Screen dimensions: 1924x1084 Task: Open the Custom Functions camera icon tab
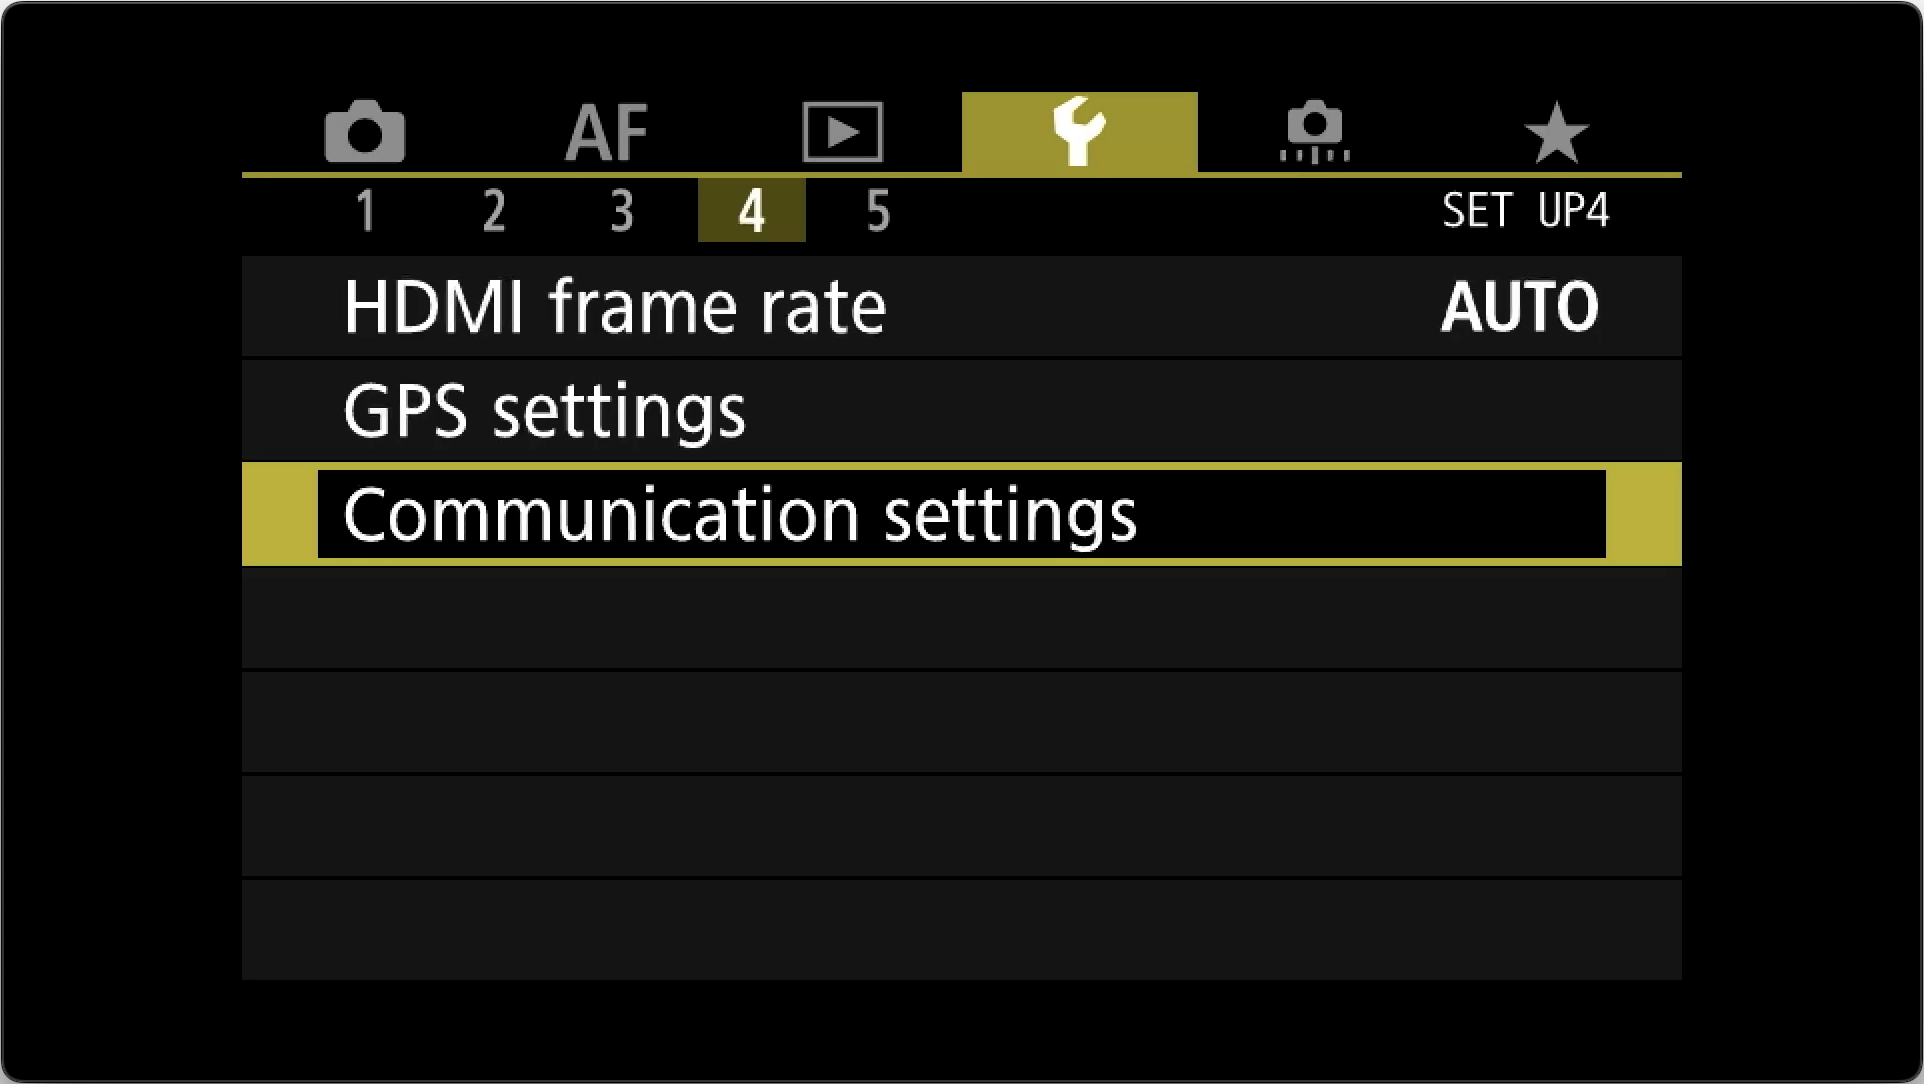(1315, 131)
